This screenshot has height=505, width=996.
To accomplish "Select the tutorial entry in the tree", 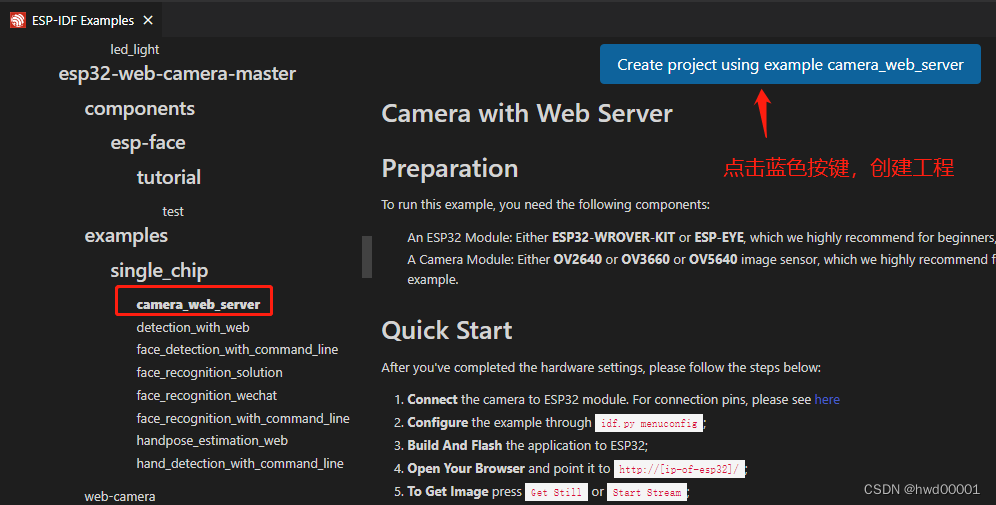I will (x=169, y=177).
